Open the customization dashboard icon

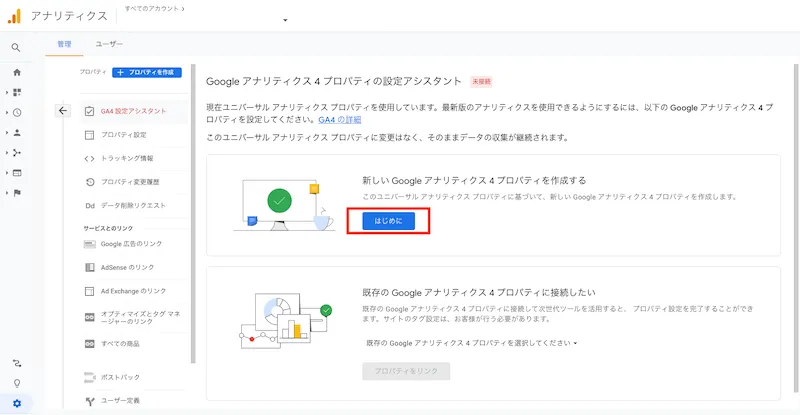point(17,92)
